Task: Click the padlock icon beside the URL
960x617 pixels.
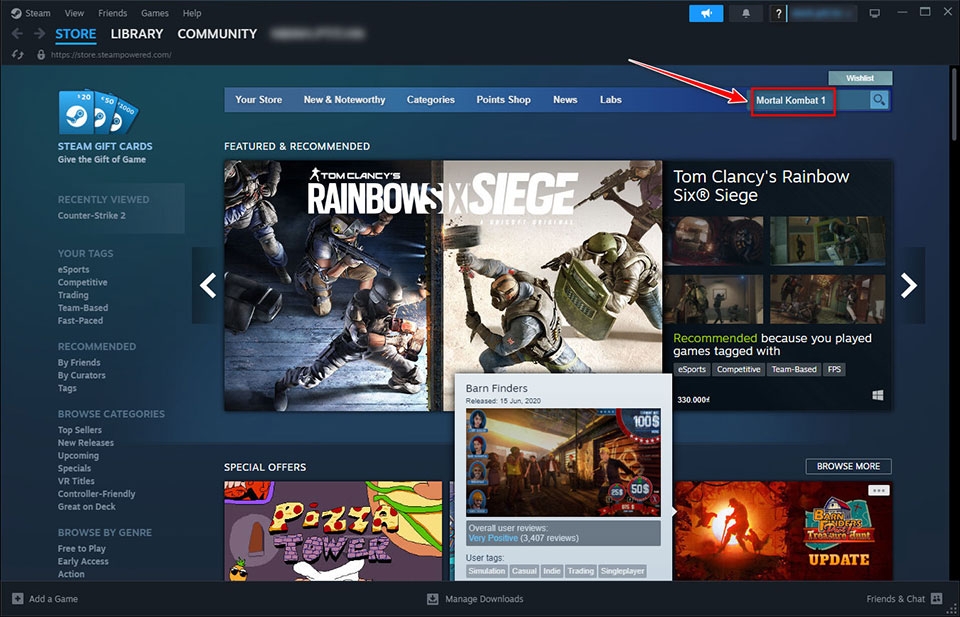Action: pos(41,54)
